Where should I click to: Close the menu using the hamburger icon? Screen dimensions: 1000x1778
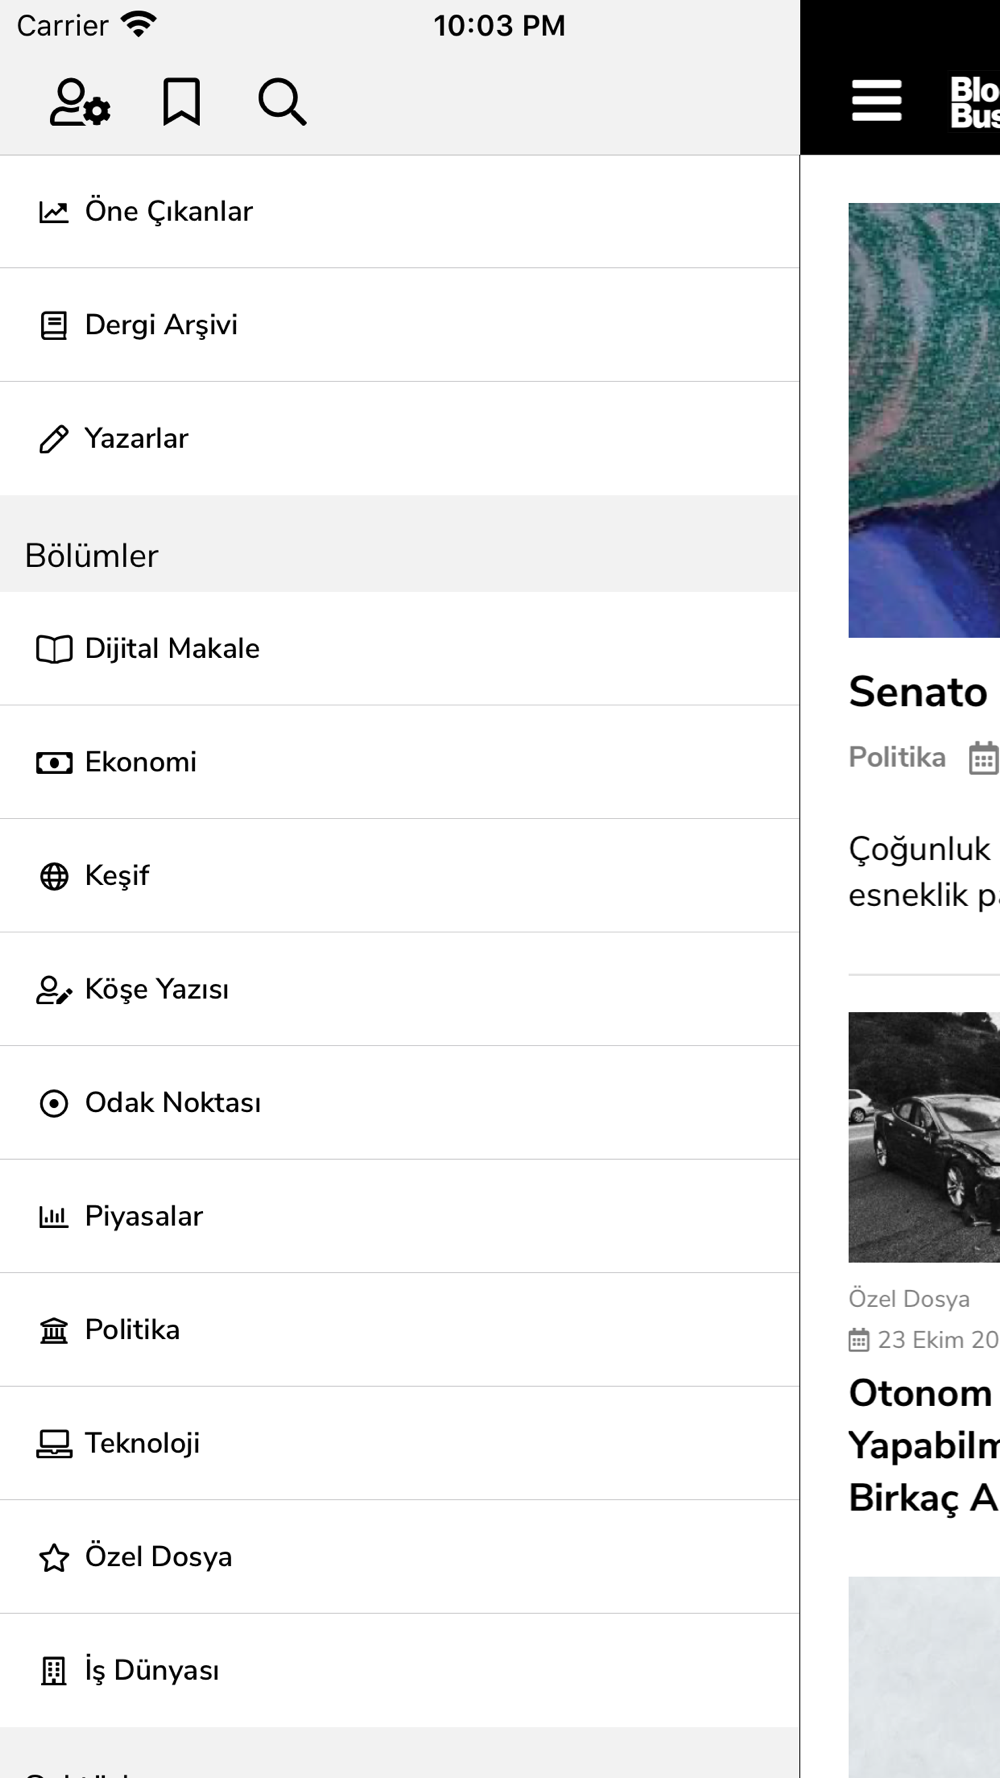[876, 101]
